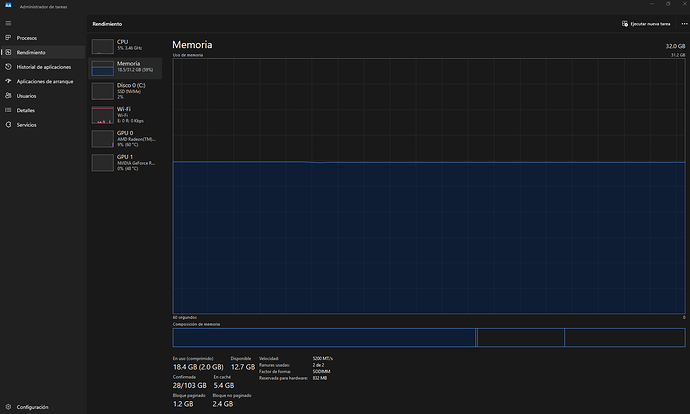Click the Usuarios sidebar icon

pos(8,95)
